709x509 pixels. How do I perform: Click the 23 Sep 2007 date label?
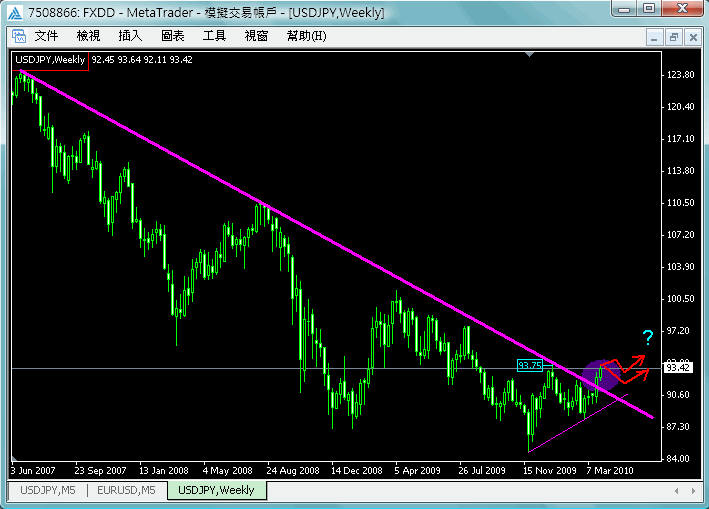coord(100,471)
